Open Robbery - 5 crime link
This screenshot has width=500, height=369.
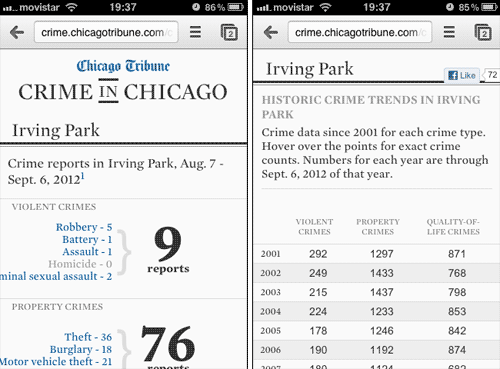click(84, 227)
